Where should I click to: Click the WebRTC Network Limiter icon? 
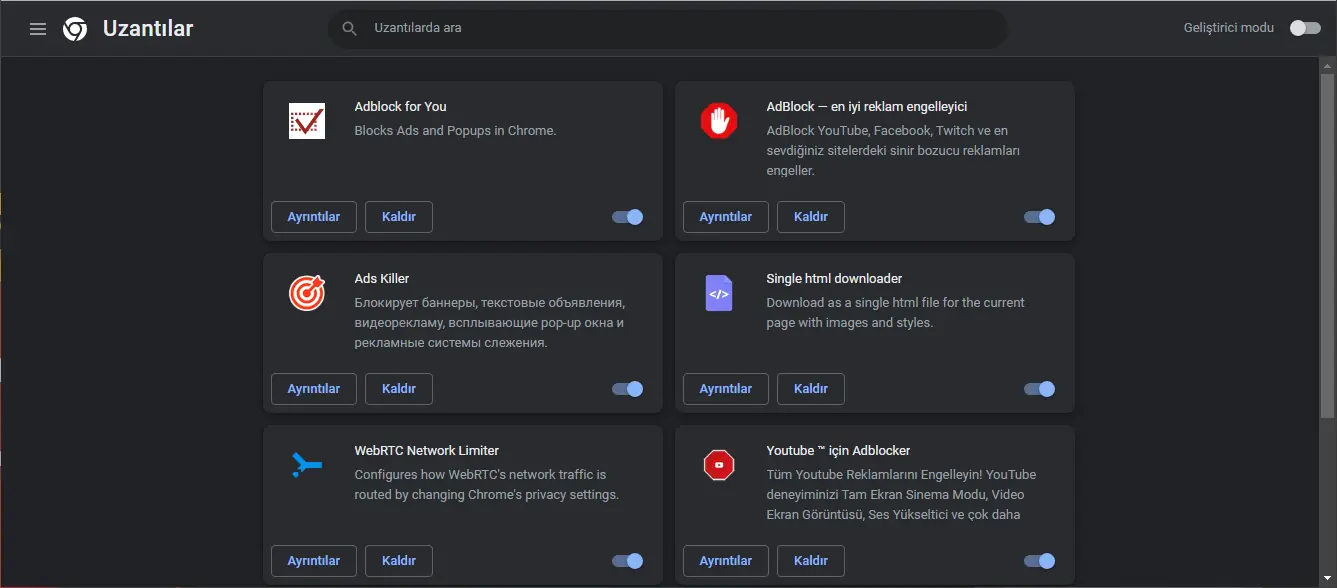[x=306, y=464]
